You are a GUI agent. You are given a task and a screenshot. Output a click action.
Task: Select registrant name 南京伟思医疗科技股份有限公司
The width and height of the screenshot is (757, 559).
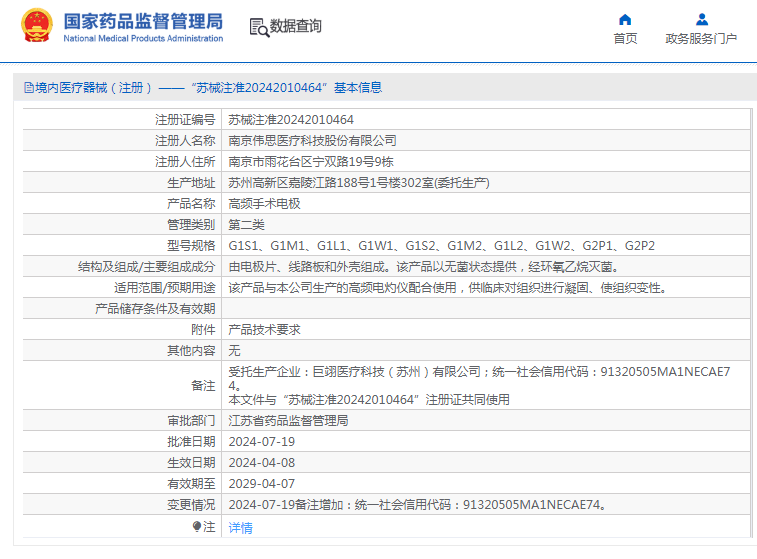312,140
